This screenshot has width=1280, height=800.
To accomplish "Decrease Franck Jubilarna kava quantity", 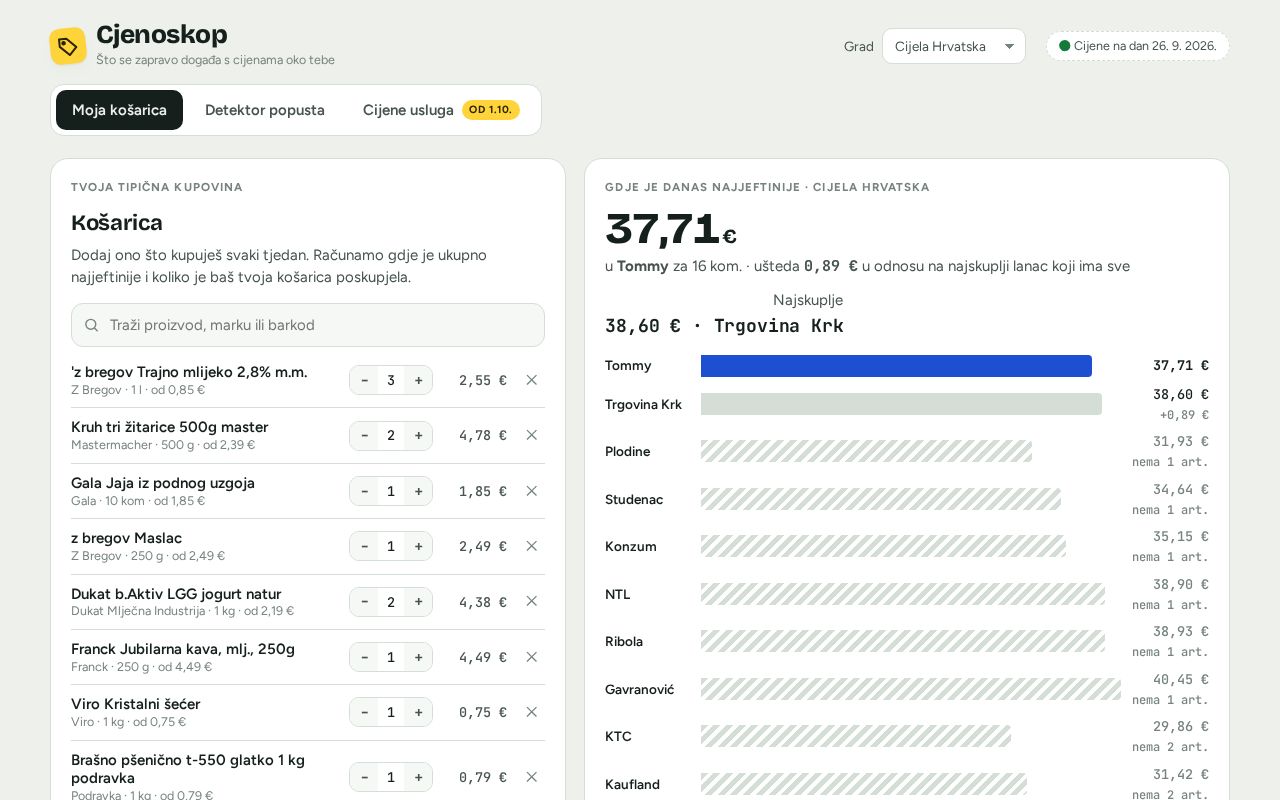I will click(x=364, y=657).
